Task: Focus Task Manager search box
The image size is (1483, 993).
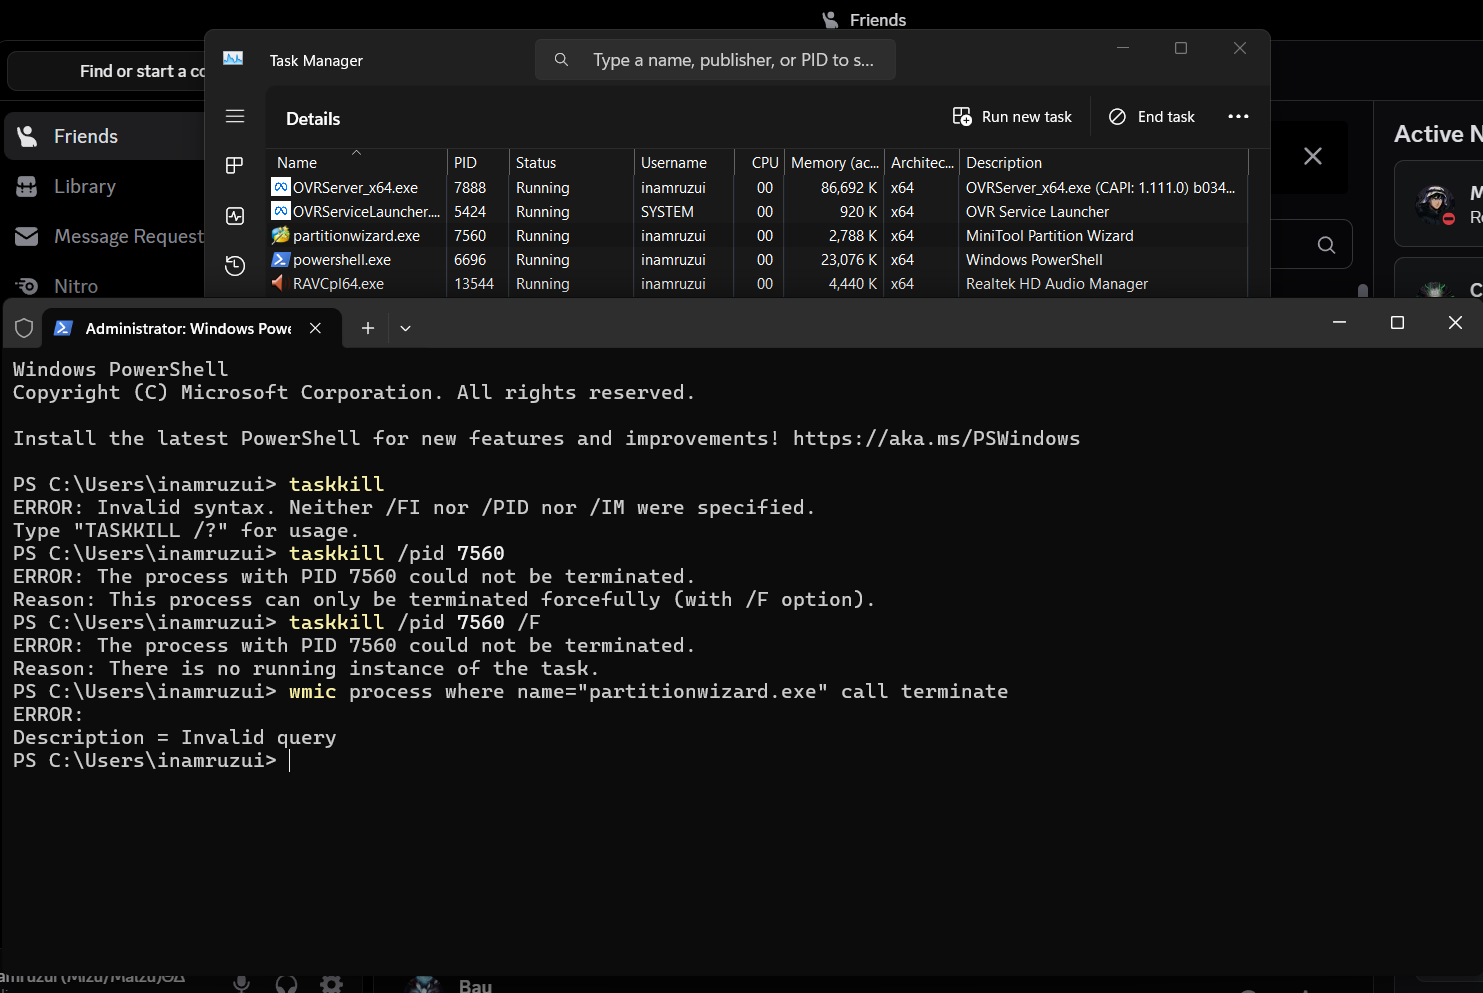Action: 715,60
